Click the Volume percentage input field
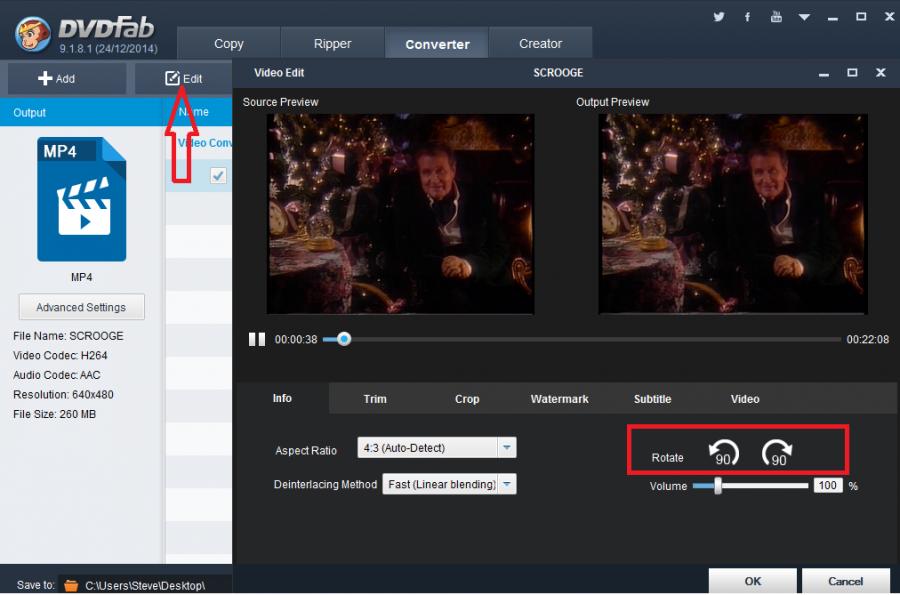Viewport: 900px width, 595px height. (x=827, y=486)
